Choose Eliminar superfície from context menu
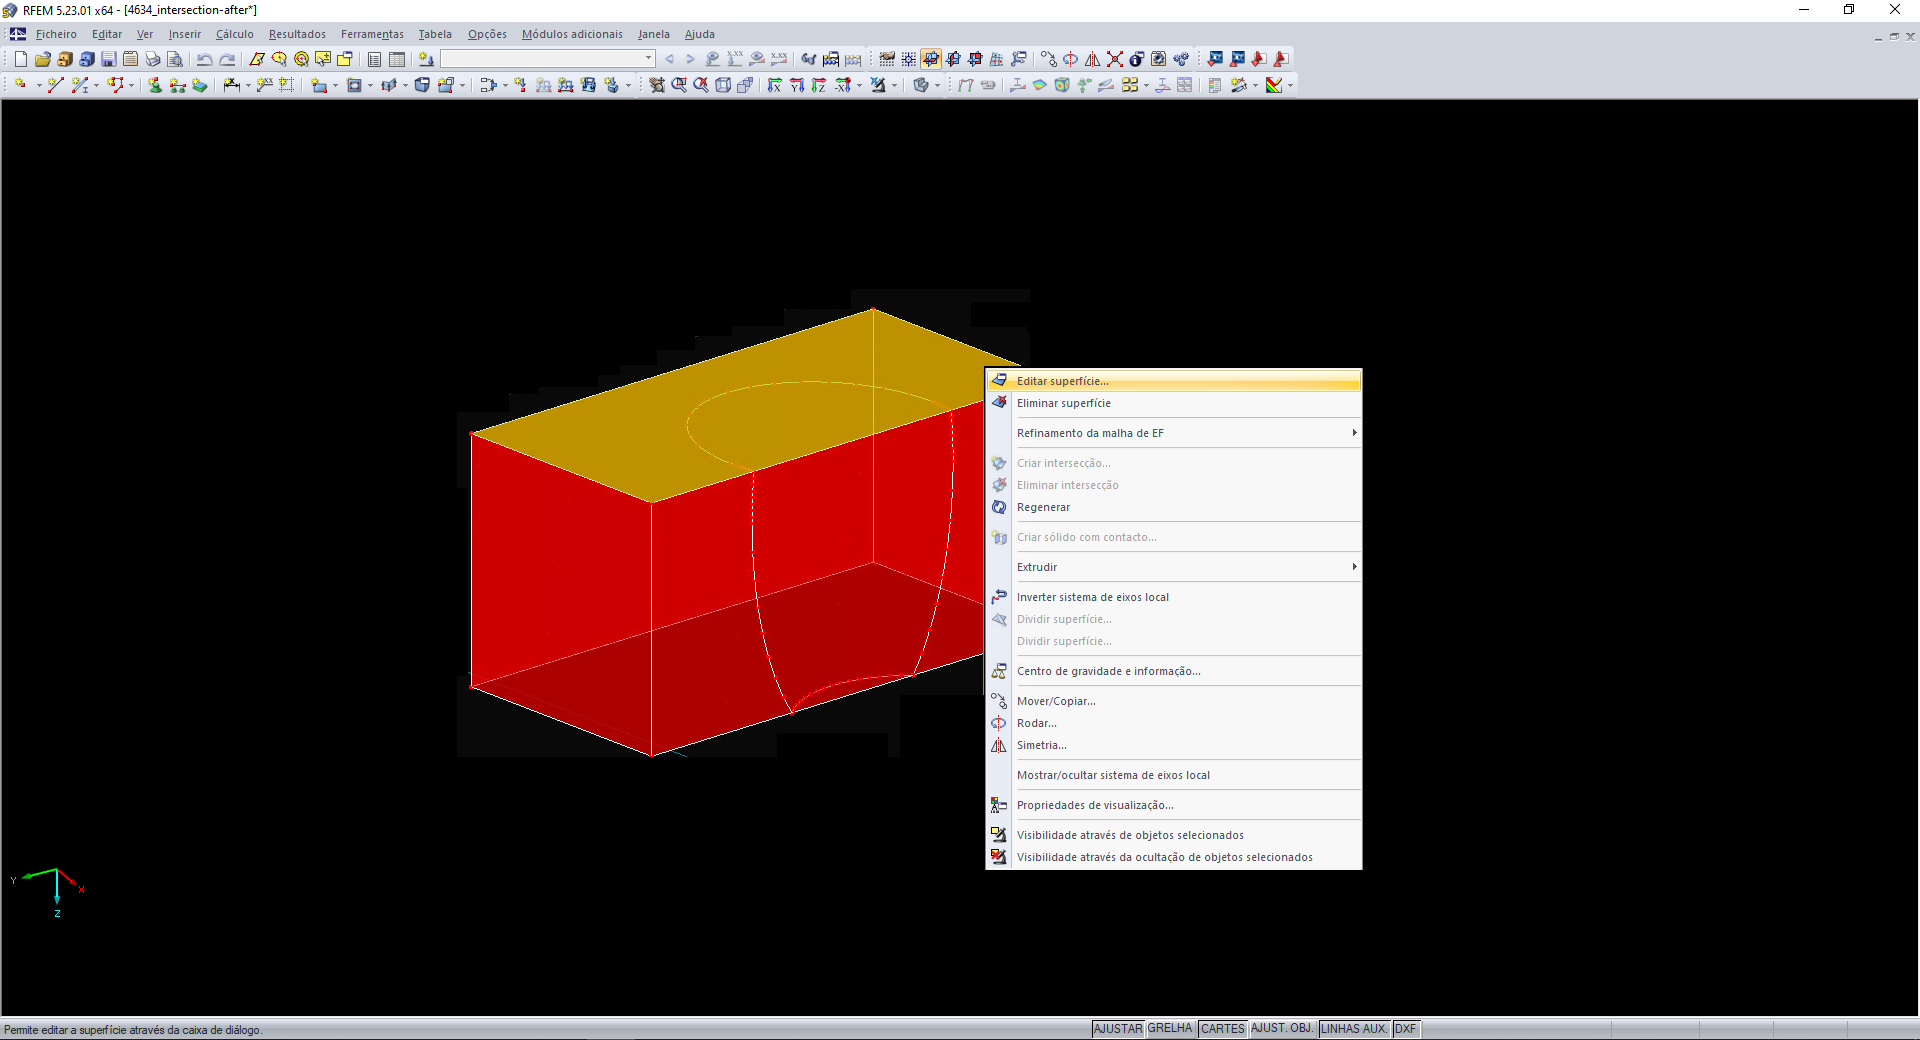This screenshot has width=1920, height=1040. pos(1174,403)
